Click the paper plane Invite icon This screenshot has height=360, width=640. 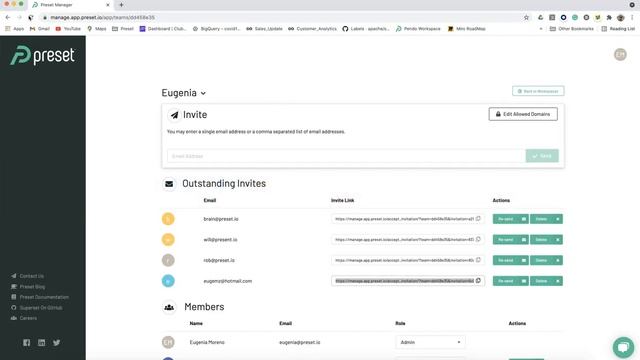pyautogui.click(x=174, y=115)
